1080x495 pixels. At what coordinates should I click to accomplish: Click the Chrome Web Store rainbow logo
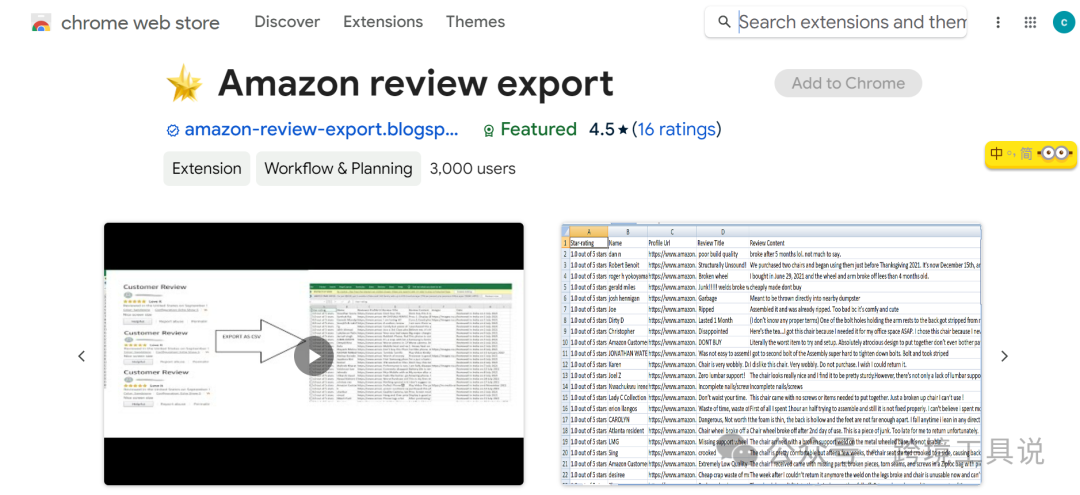pyautogui.click(x=41, y=23)
